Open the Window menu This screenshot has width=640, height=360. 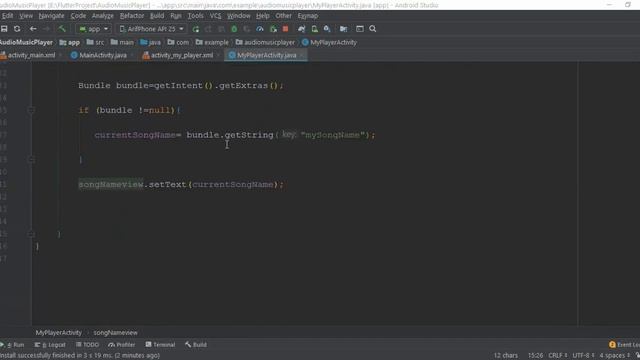tap(239, 16)
